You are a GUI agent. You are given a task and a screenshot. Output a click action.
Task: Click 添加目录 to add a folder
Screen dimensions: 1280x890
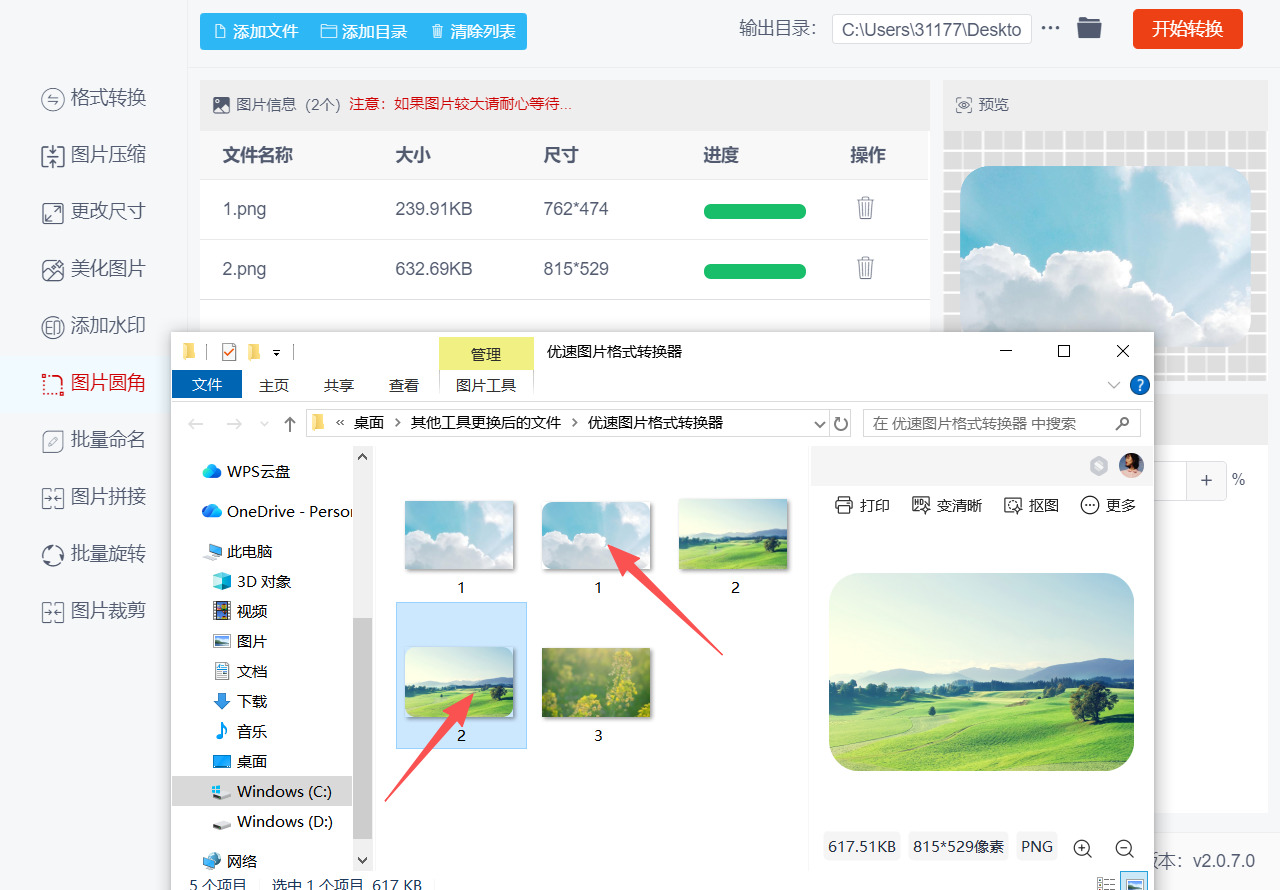point(364,31)
